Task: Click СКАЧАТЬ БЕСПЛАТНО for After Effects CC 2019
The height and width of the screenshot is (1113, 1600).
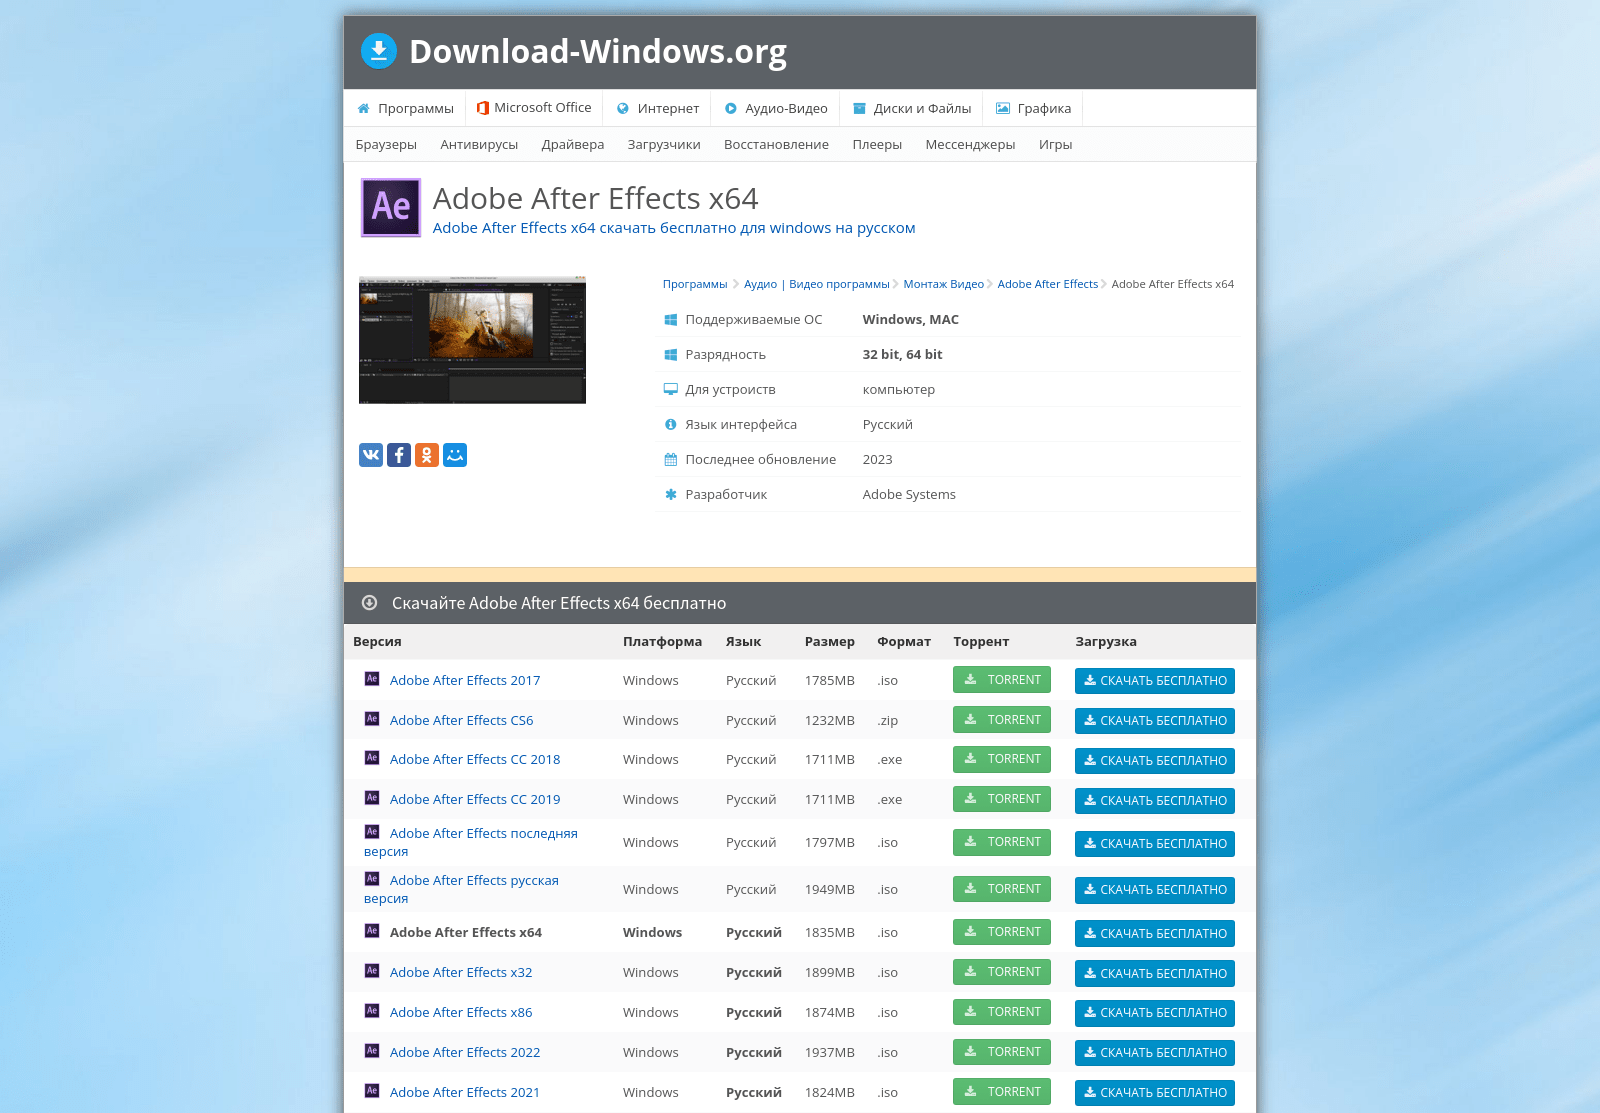Action: [x=1155, y=800]
